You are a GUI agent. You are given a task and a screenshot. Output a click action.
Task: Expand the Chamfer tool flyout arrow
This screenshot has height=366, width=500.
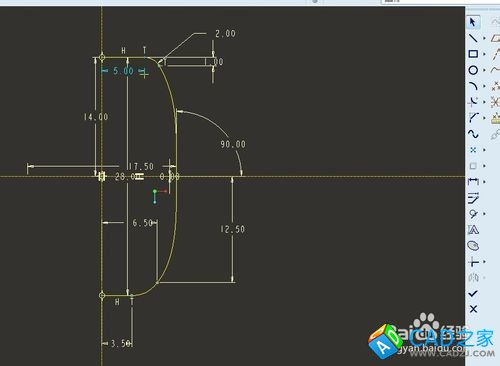click(484, 118)
